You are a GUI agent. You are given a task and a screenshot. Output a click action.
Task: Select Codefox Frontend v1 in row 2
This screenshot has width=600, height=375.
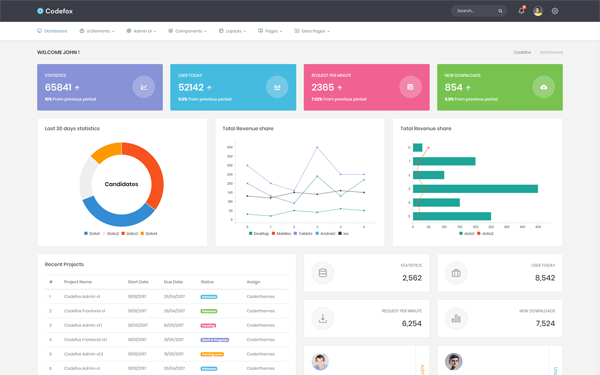tap(85, 311)
